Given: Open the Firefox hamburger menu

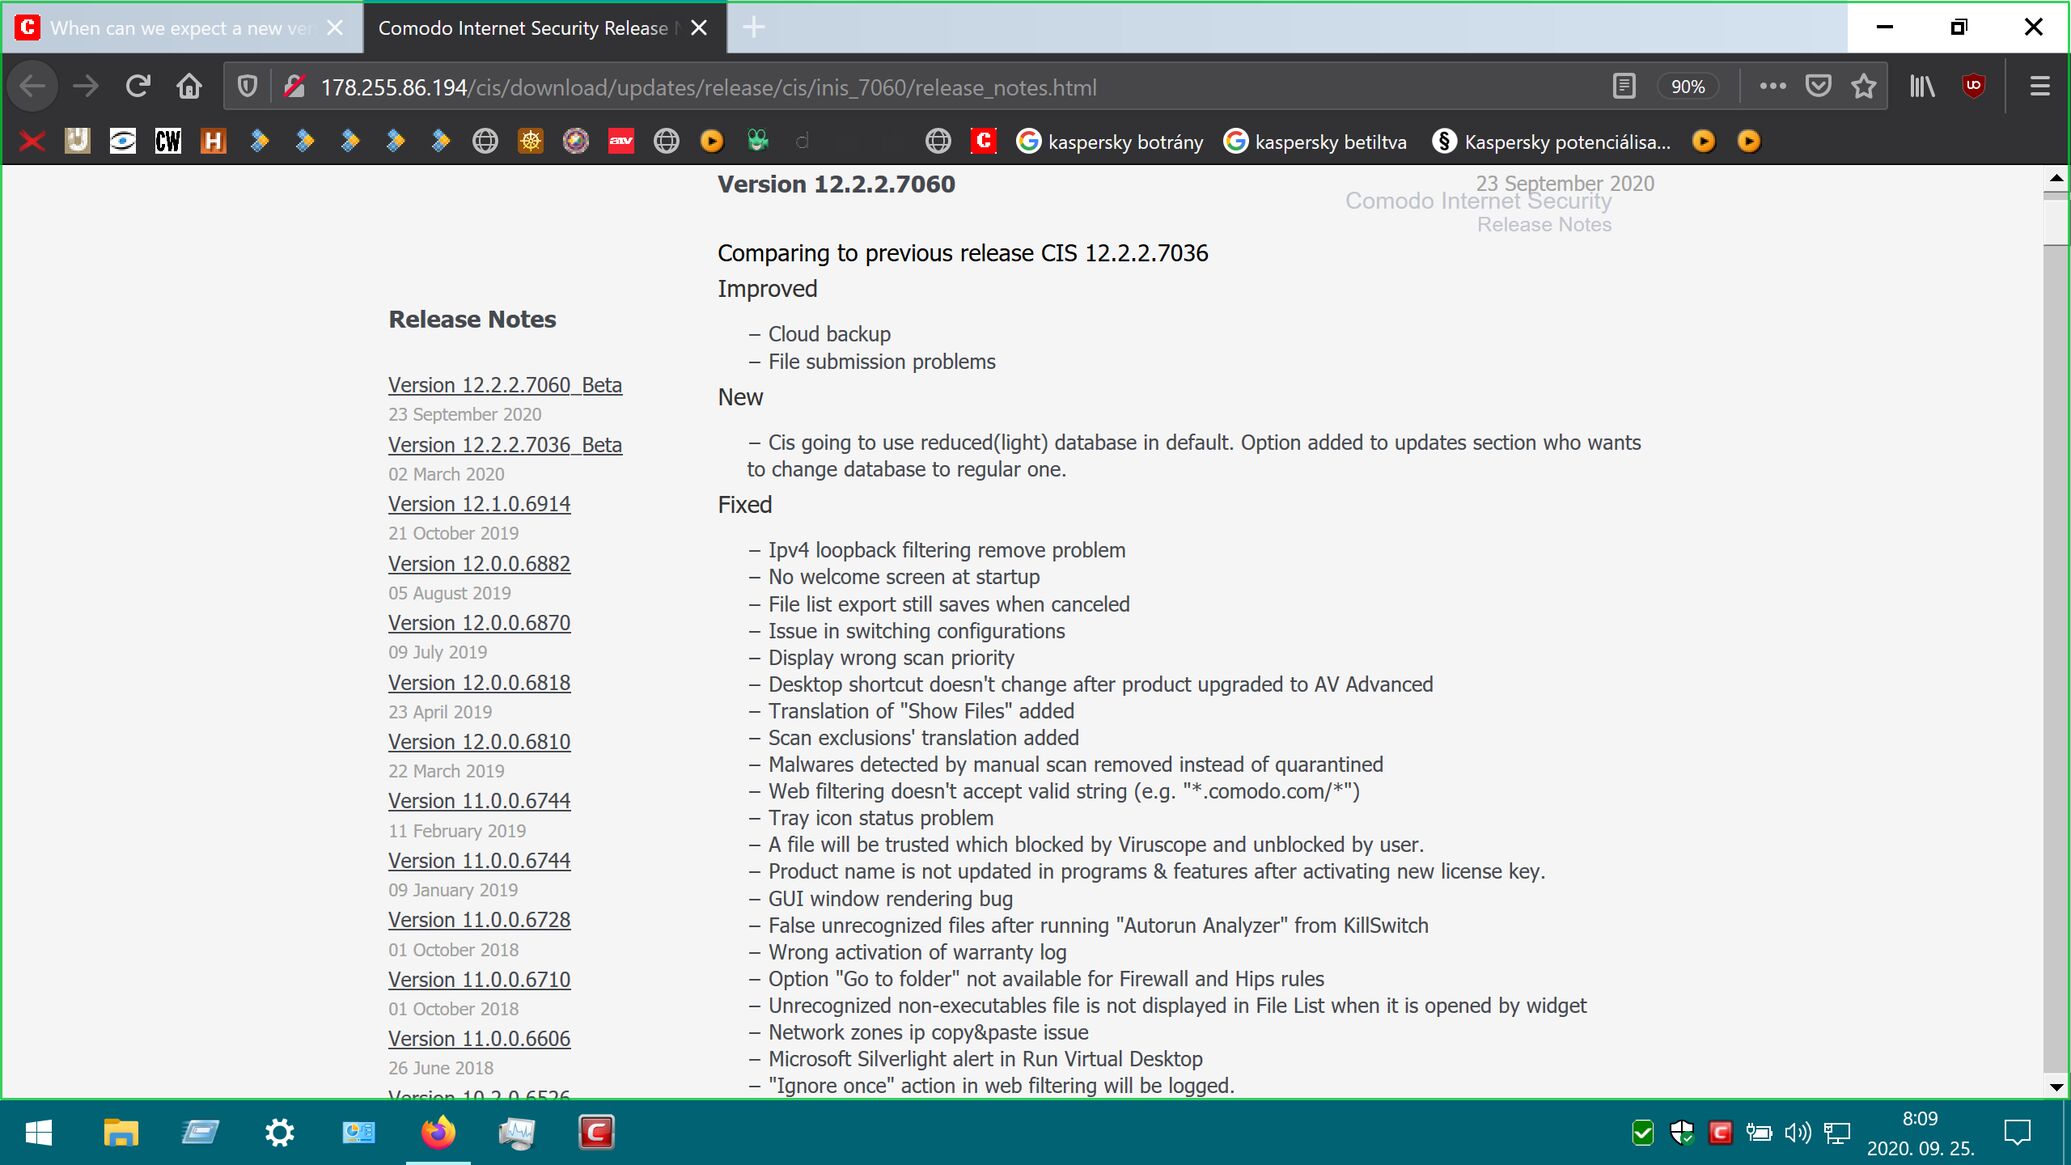Looking at the screenshot, I should (2040, 87).
